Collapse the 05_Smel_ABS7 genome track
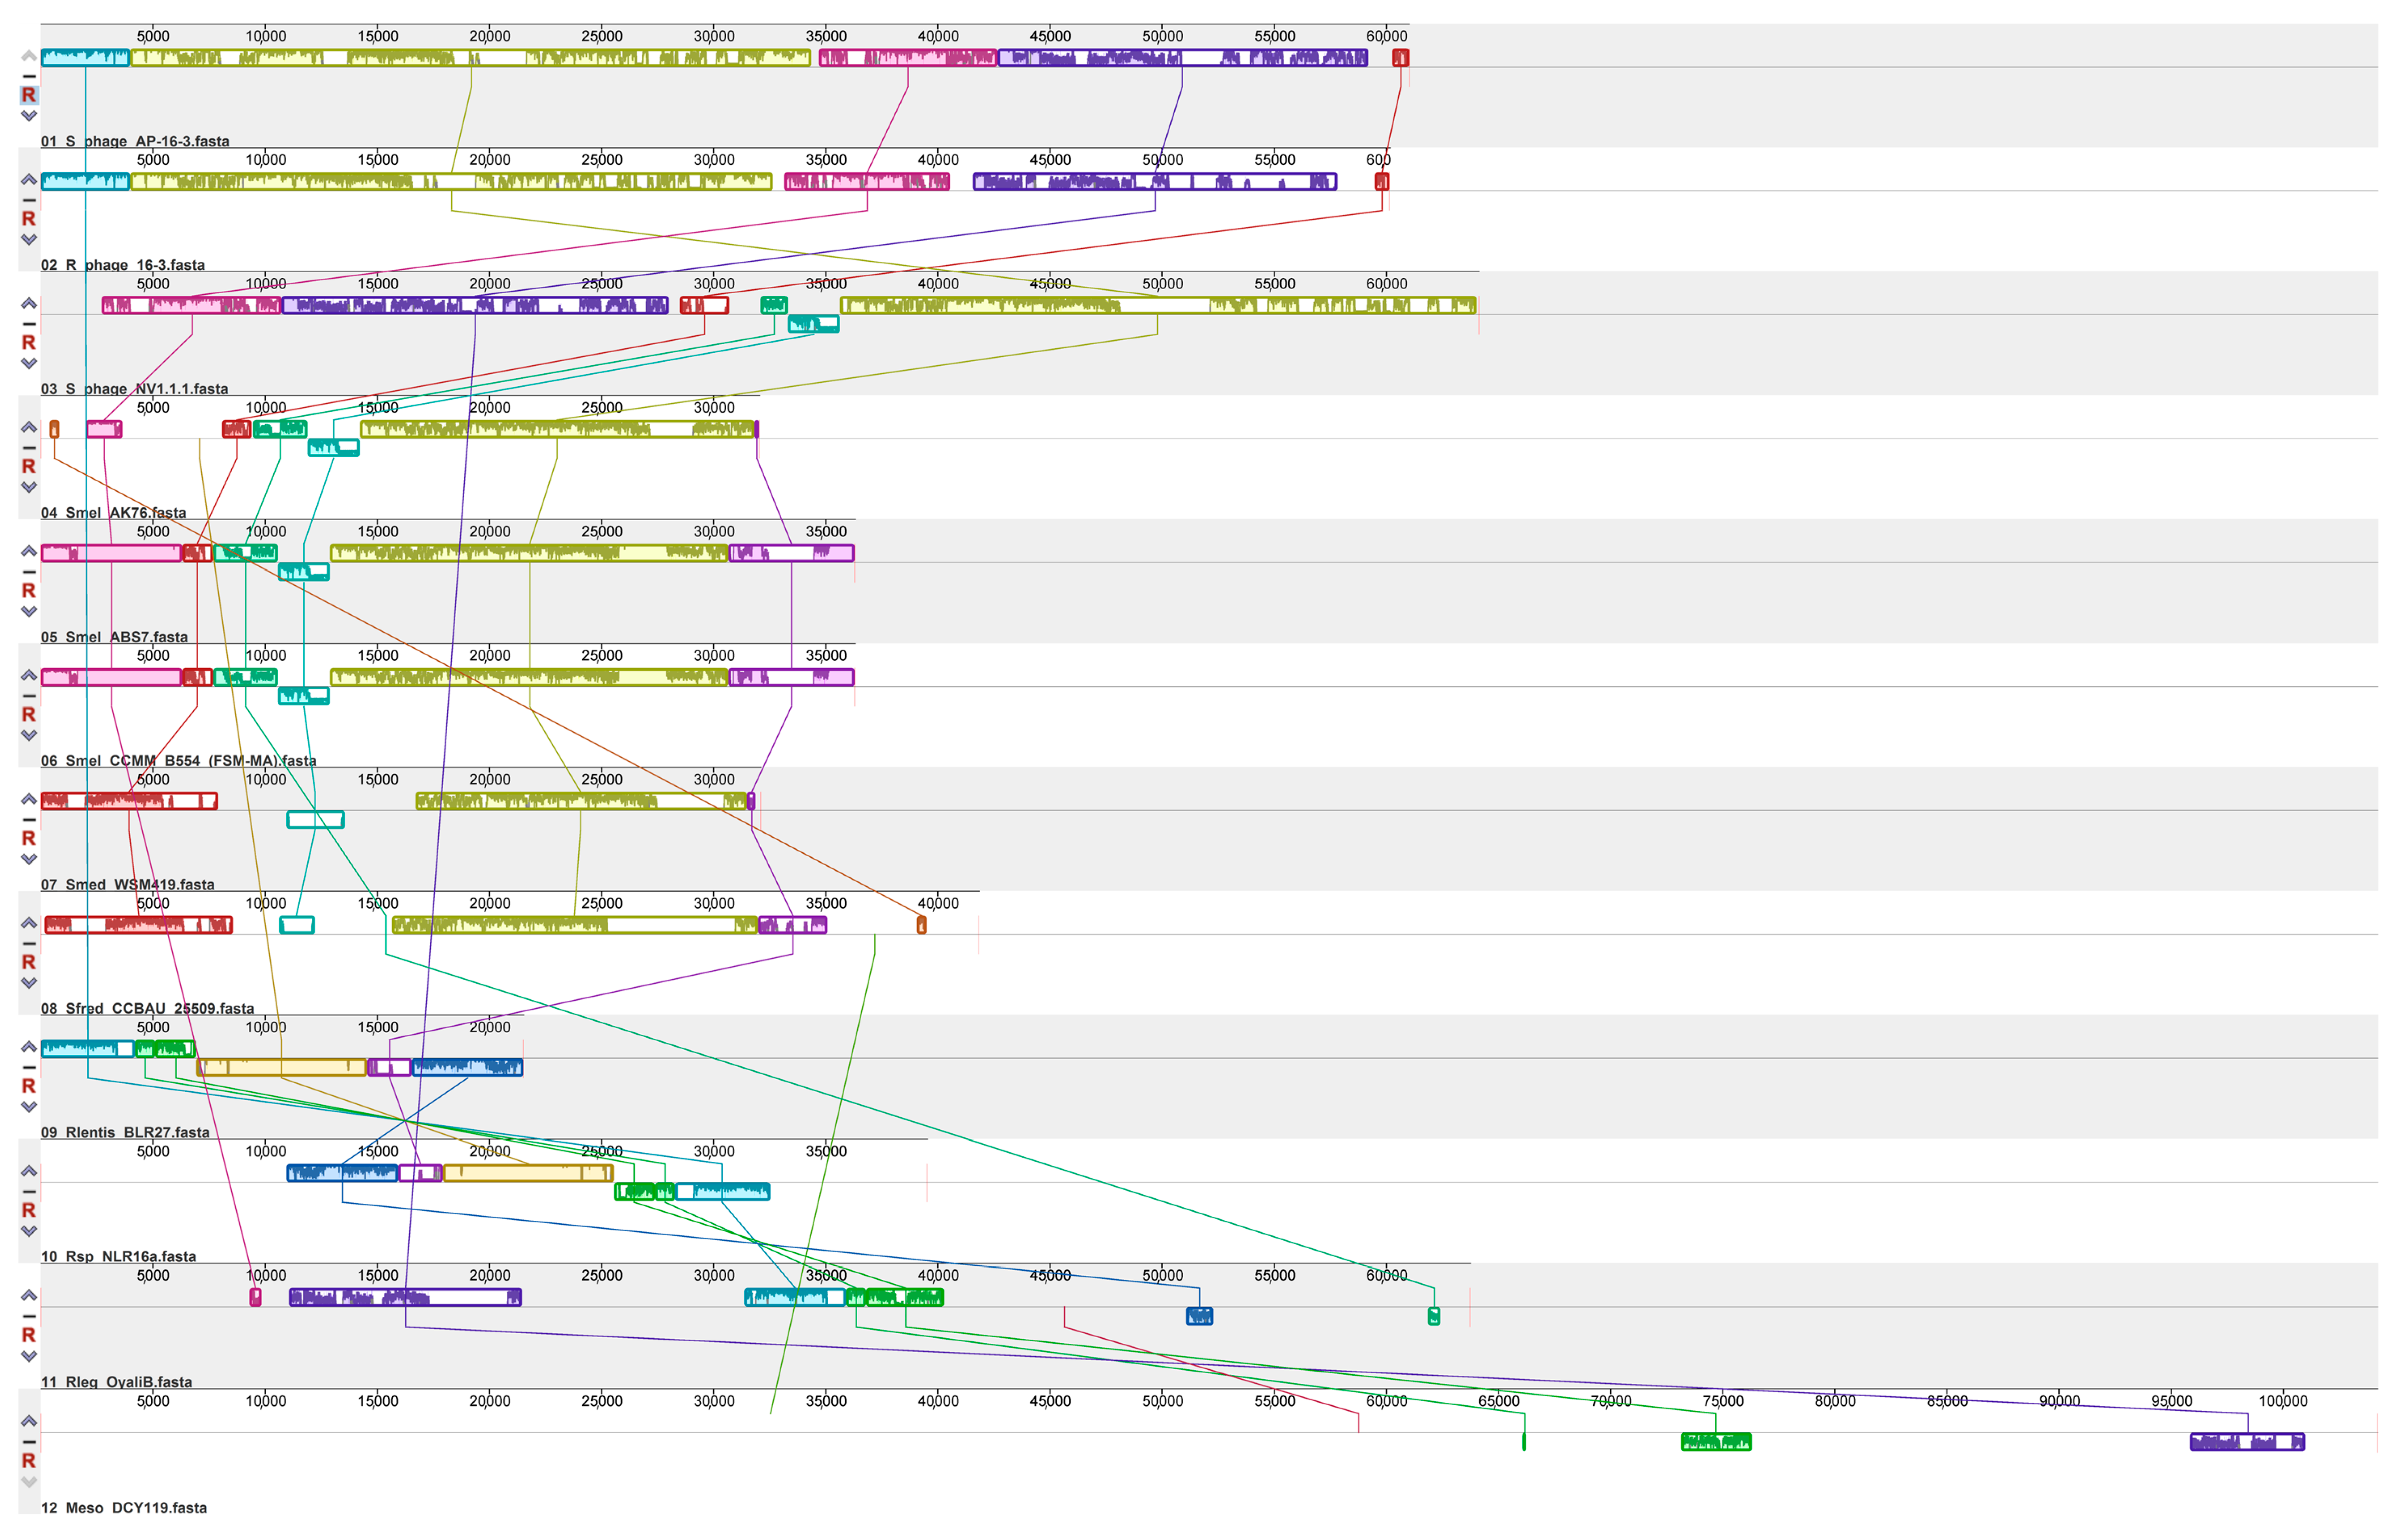 point(29,572)
